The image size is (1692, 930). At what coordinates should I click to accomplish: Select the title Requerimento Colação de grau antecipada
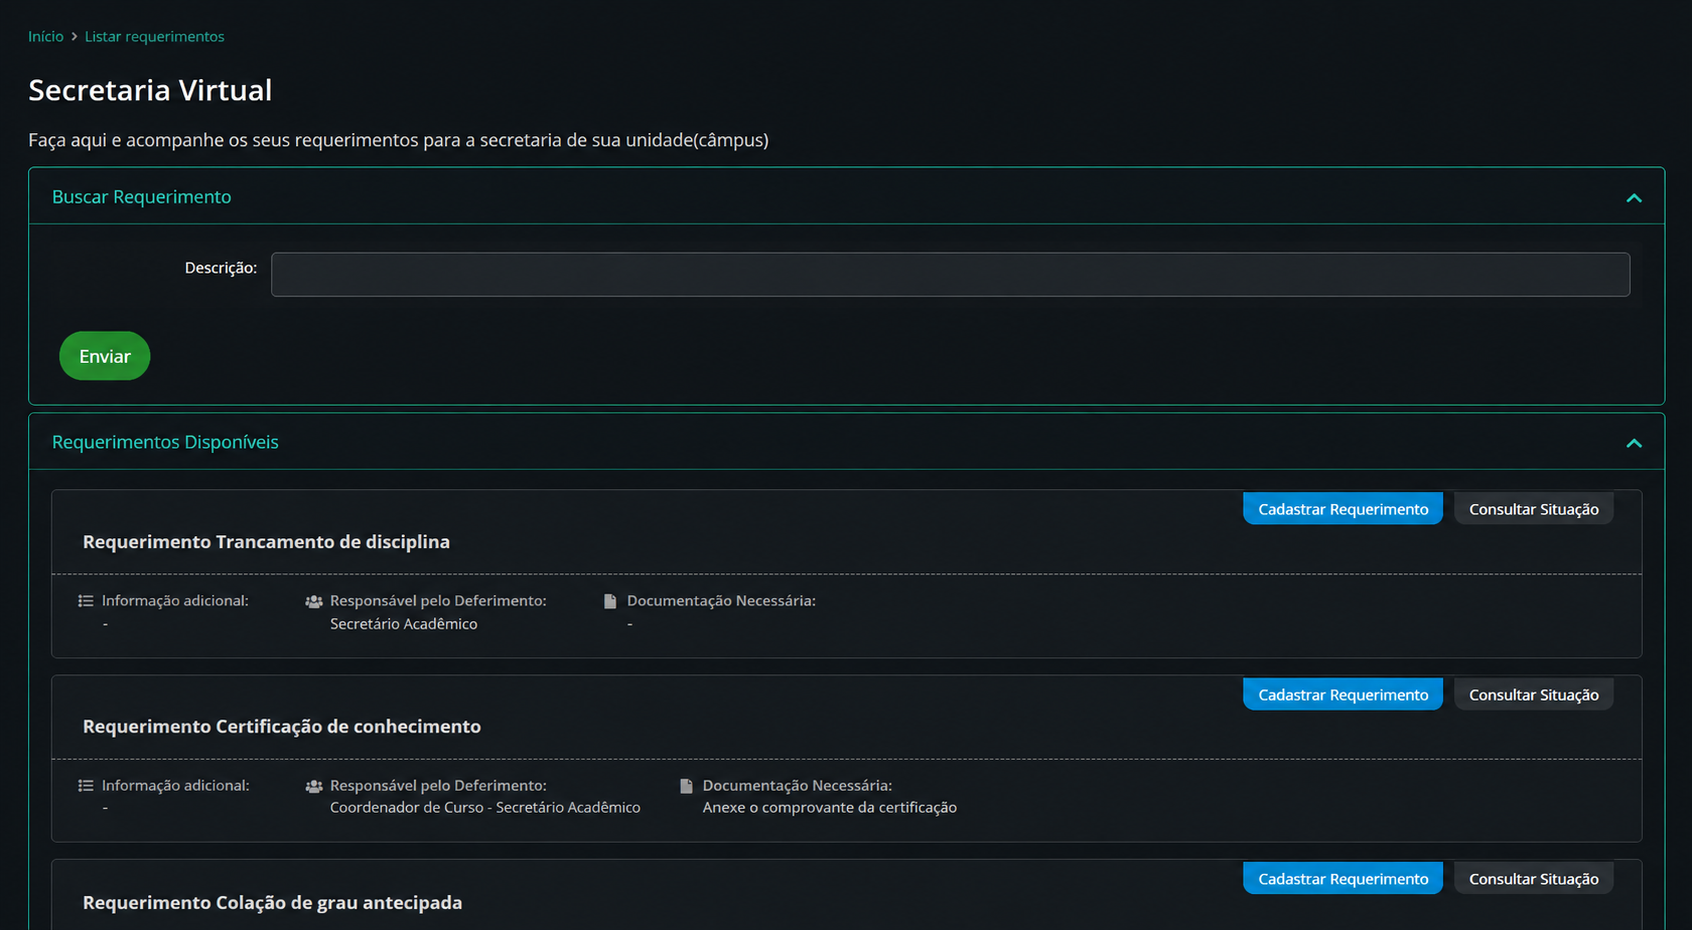tap(272, 903)
